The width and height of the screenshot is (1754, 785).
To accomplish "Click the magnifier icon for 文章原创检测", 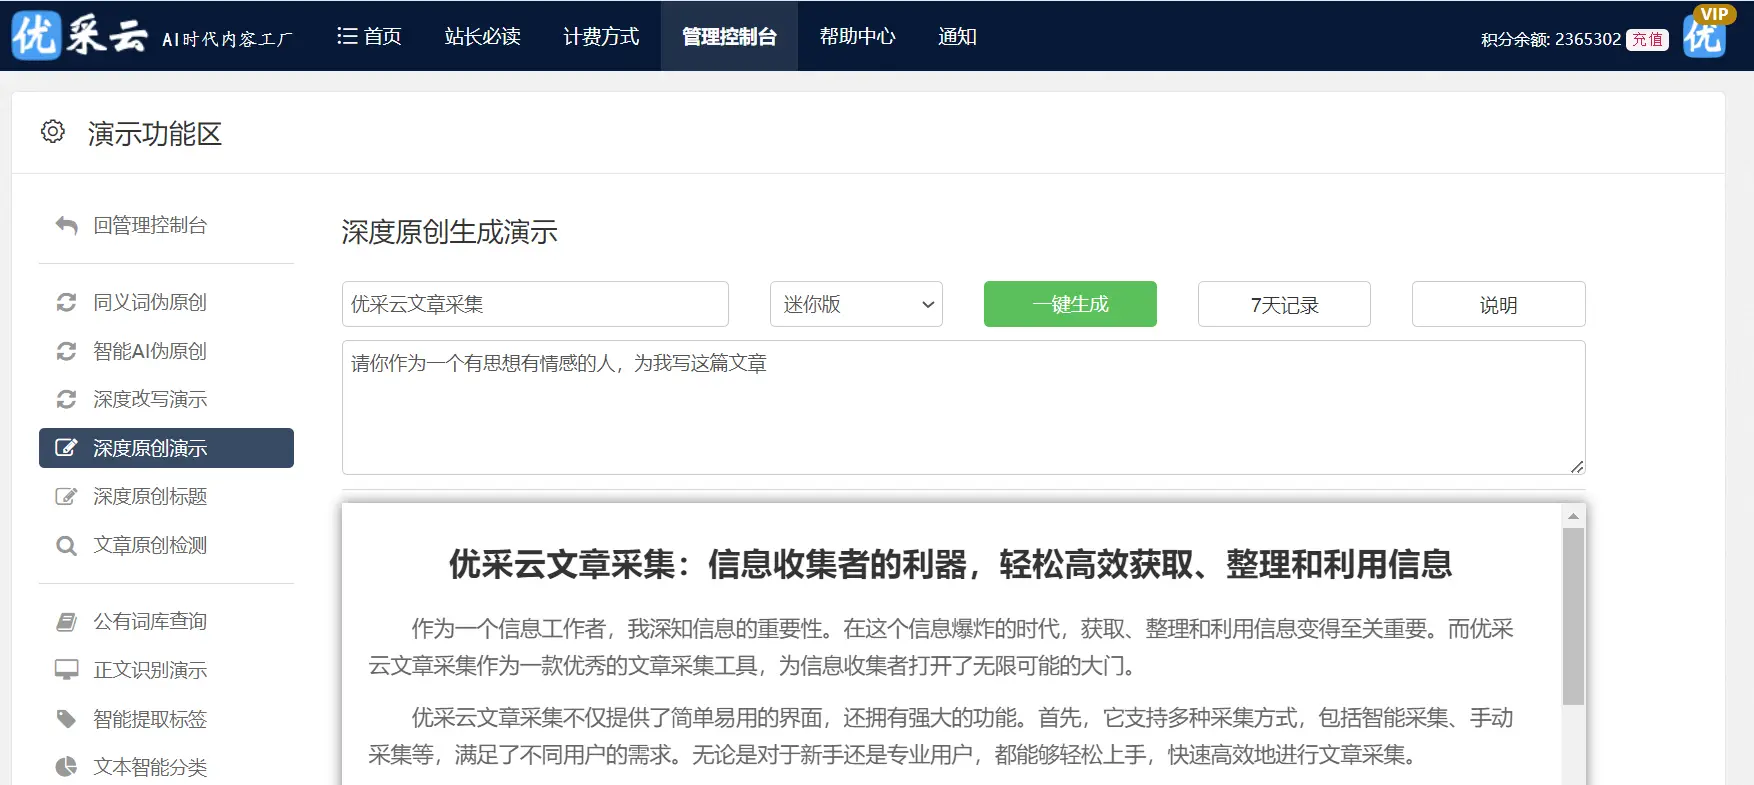I will click(x=66, y=546).
